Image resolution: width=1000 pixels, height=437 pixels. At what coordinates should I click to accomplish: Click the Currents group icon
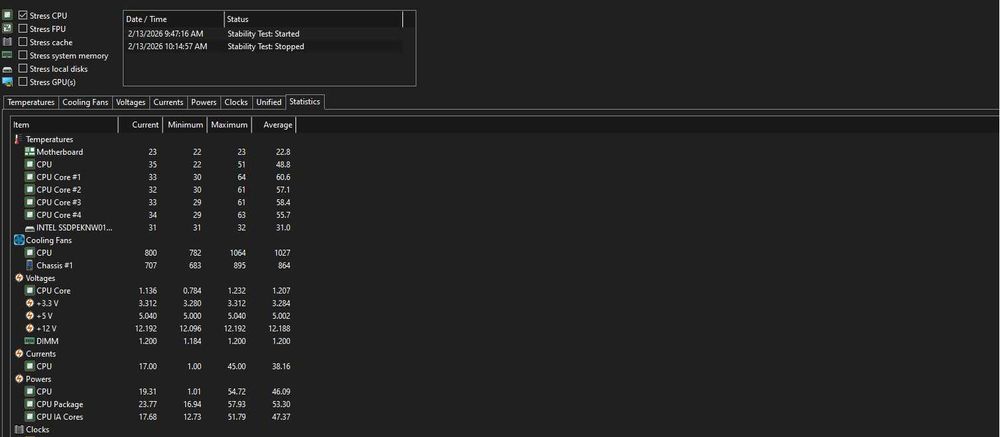18,353
